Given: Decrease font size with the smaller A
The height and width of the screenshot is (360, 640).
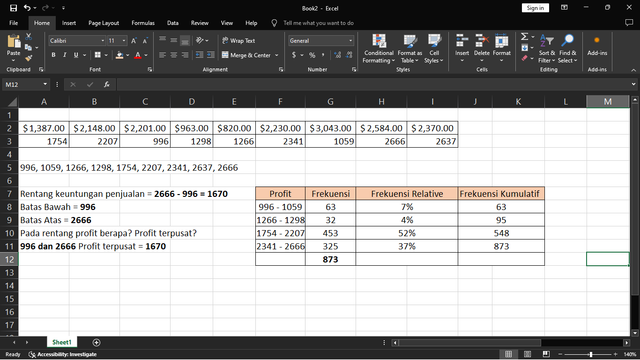Looking at the screenshot, I should [x=145, y=41].
